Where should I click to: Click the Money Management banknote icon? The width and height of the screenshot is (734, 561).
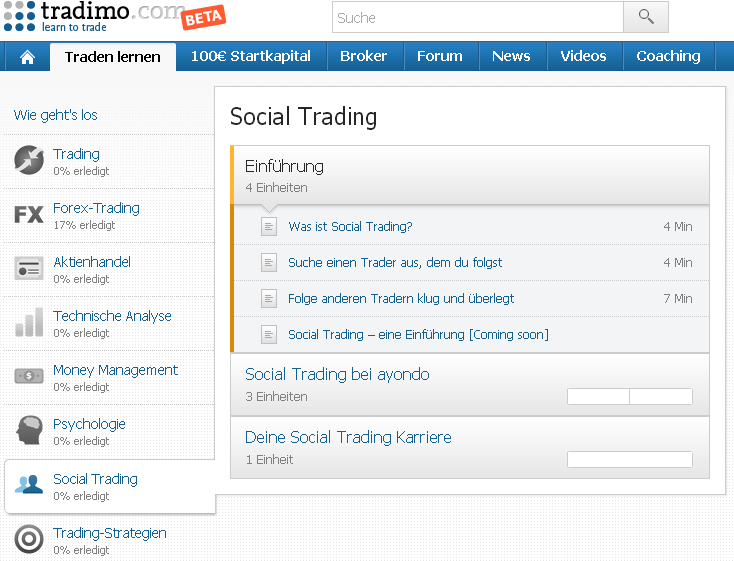pyautogui.click(x=29, y=377)
